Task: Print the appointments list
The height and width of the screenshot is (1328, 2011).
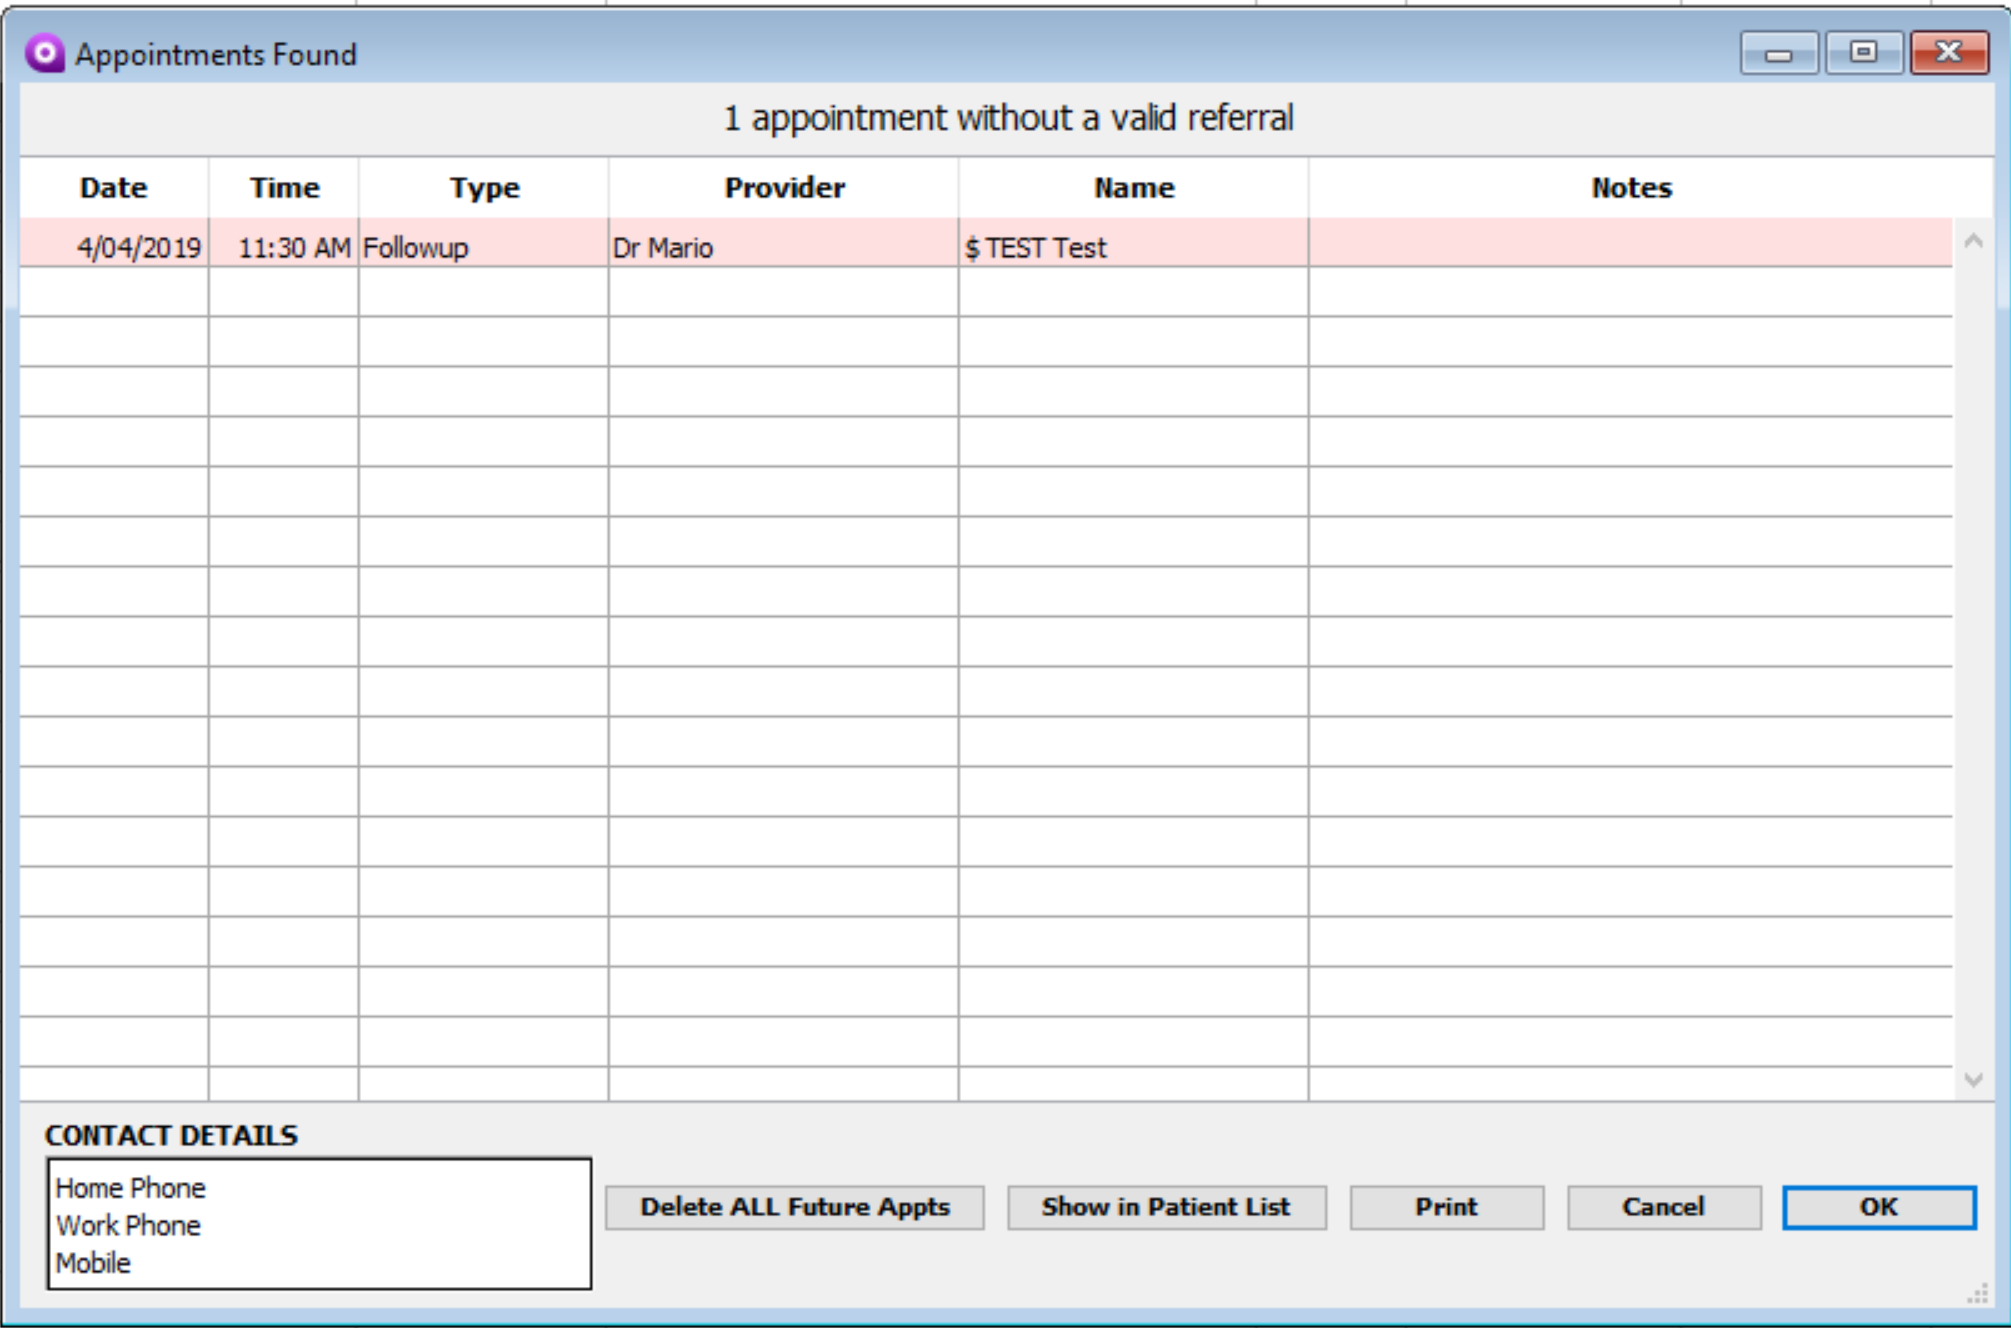Action: point(1446,1207)
